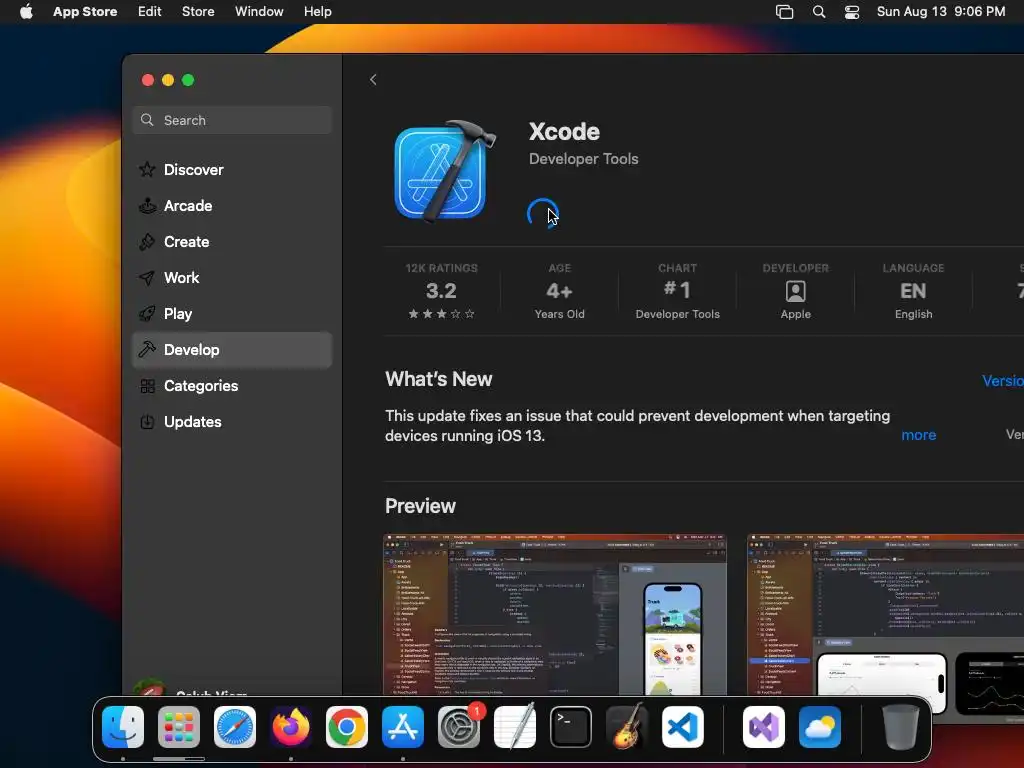Click the Xcode app icon
The height and width of the screenshot is (768, 1024).
click(444, 171)
